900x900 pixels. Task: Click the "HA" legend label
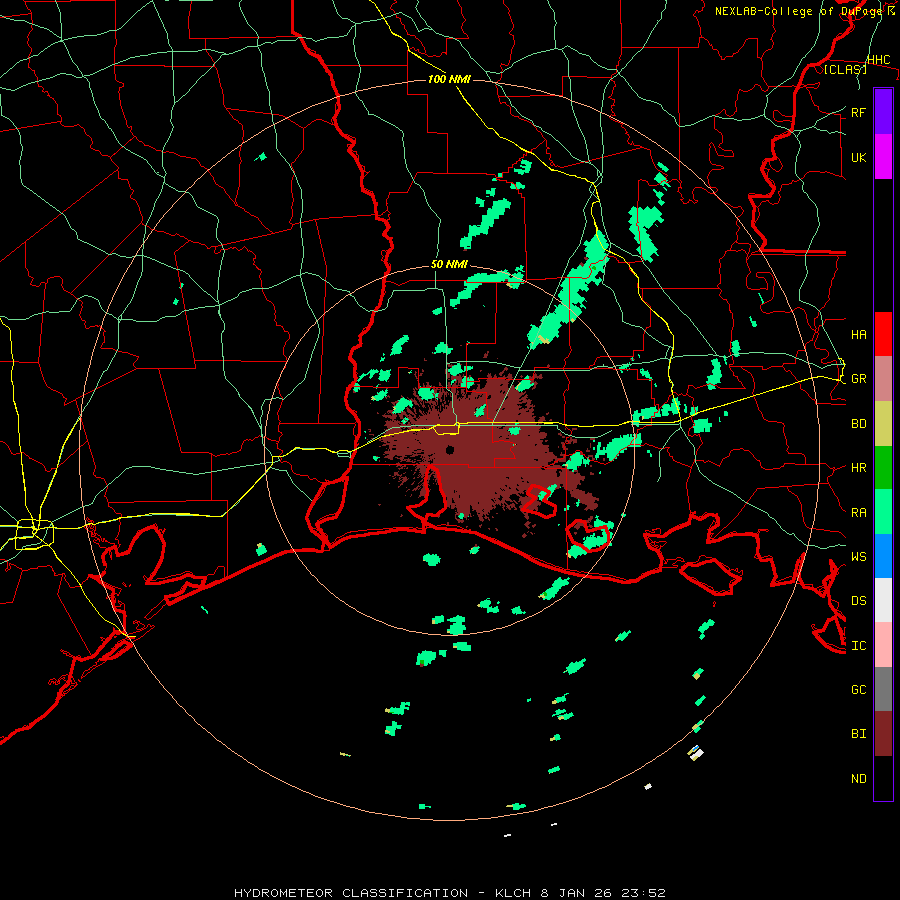(858, 334)
